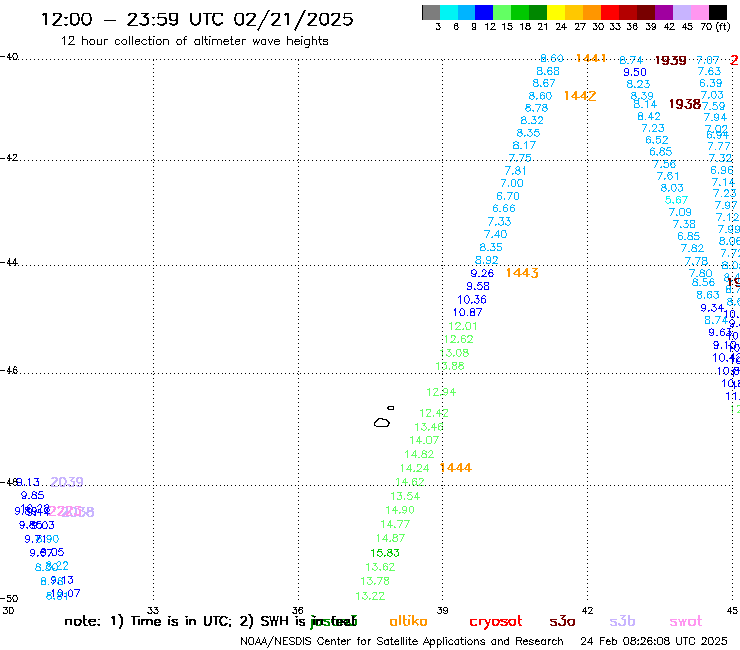Viewport: 740px width, 650px height.
Task: Click the 13.62 wave height reading
Action: [380, 567]
